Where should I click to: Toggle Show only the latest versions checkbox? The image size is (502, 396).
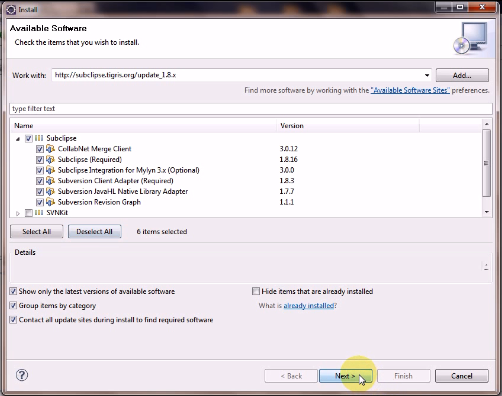click(13, 291)
